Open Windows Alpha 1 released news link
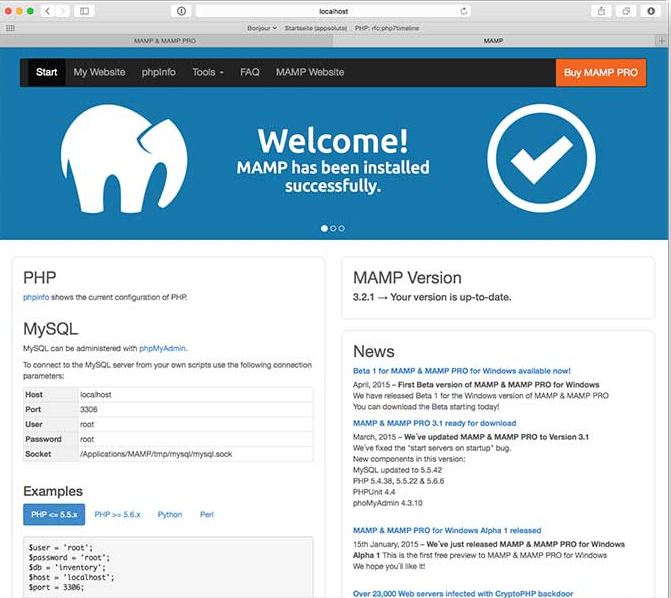This screenshot has height=598, width=671. tap(447, 531)
